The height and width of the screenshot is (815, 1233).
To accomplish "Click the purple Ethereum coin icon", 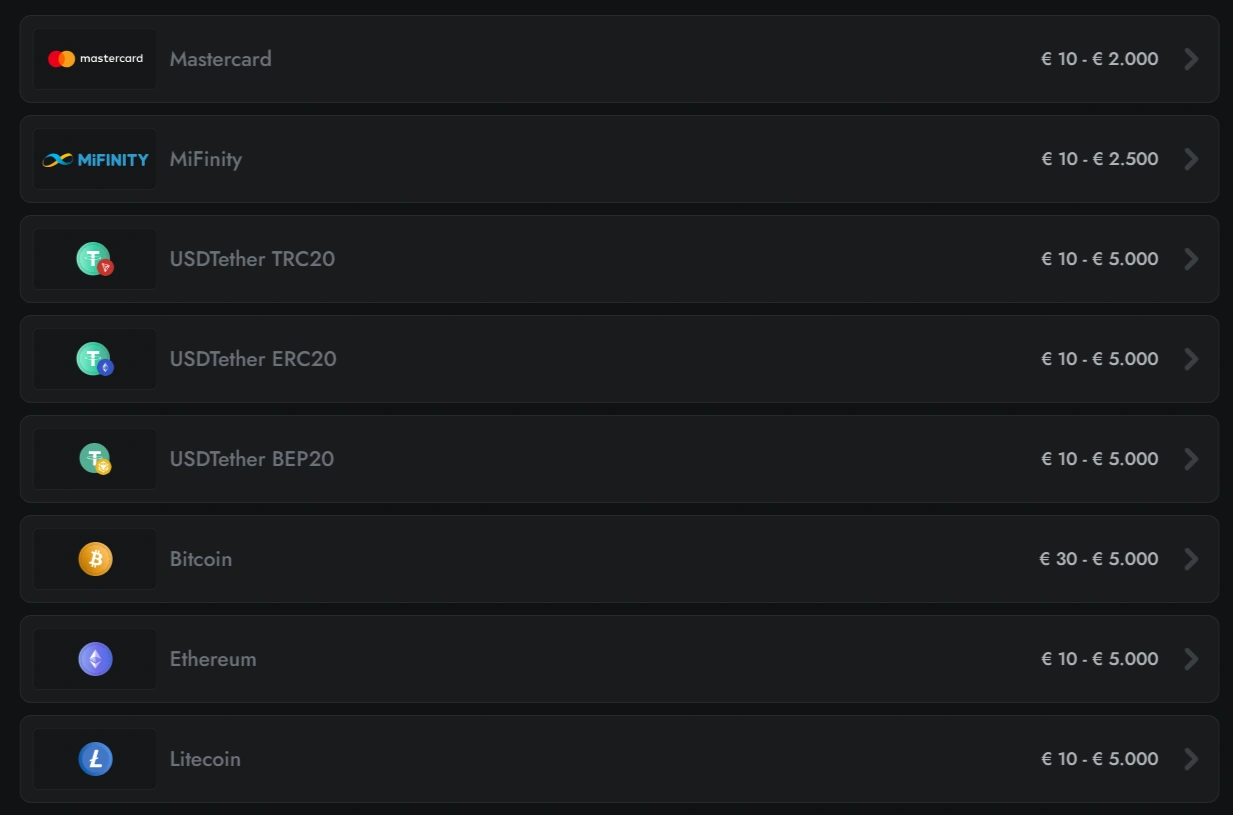I will [x=96, y=659].
